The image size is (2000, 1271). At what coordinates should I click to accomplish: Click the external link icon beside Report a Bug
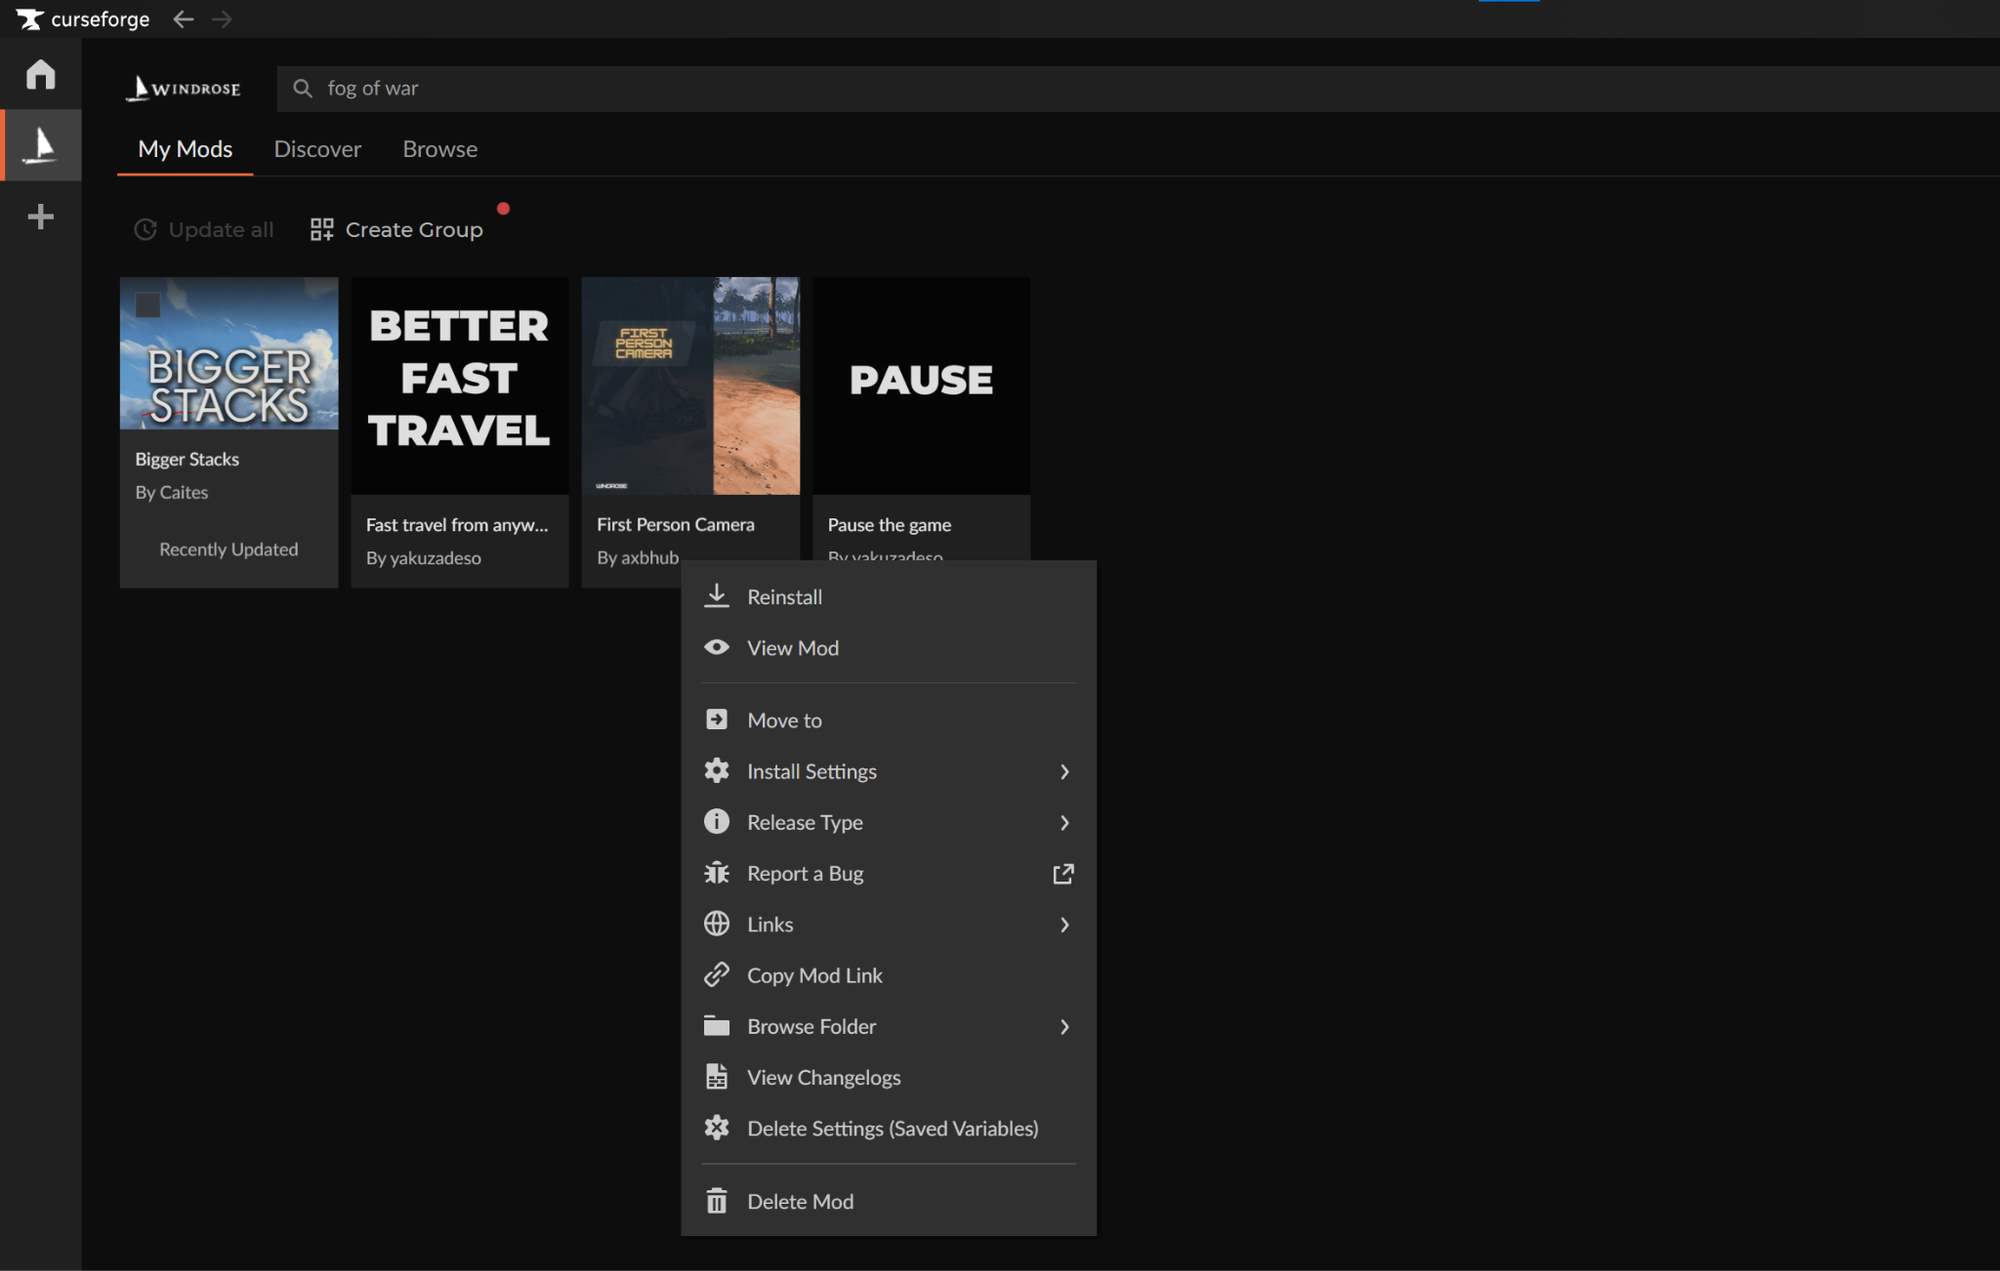click(1063, 873)
